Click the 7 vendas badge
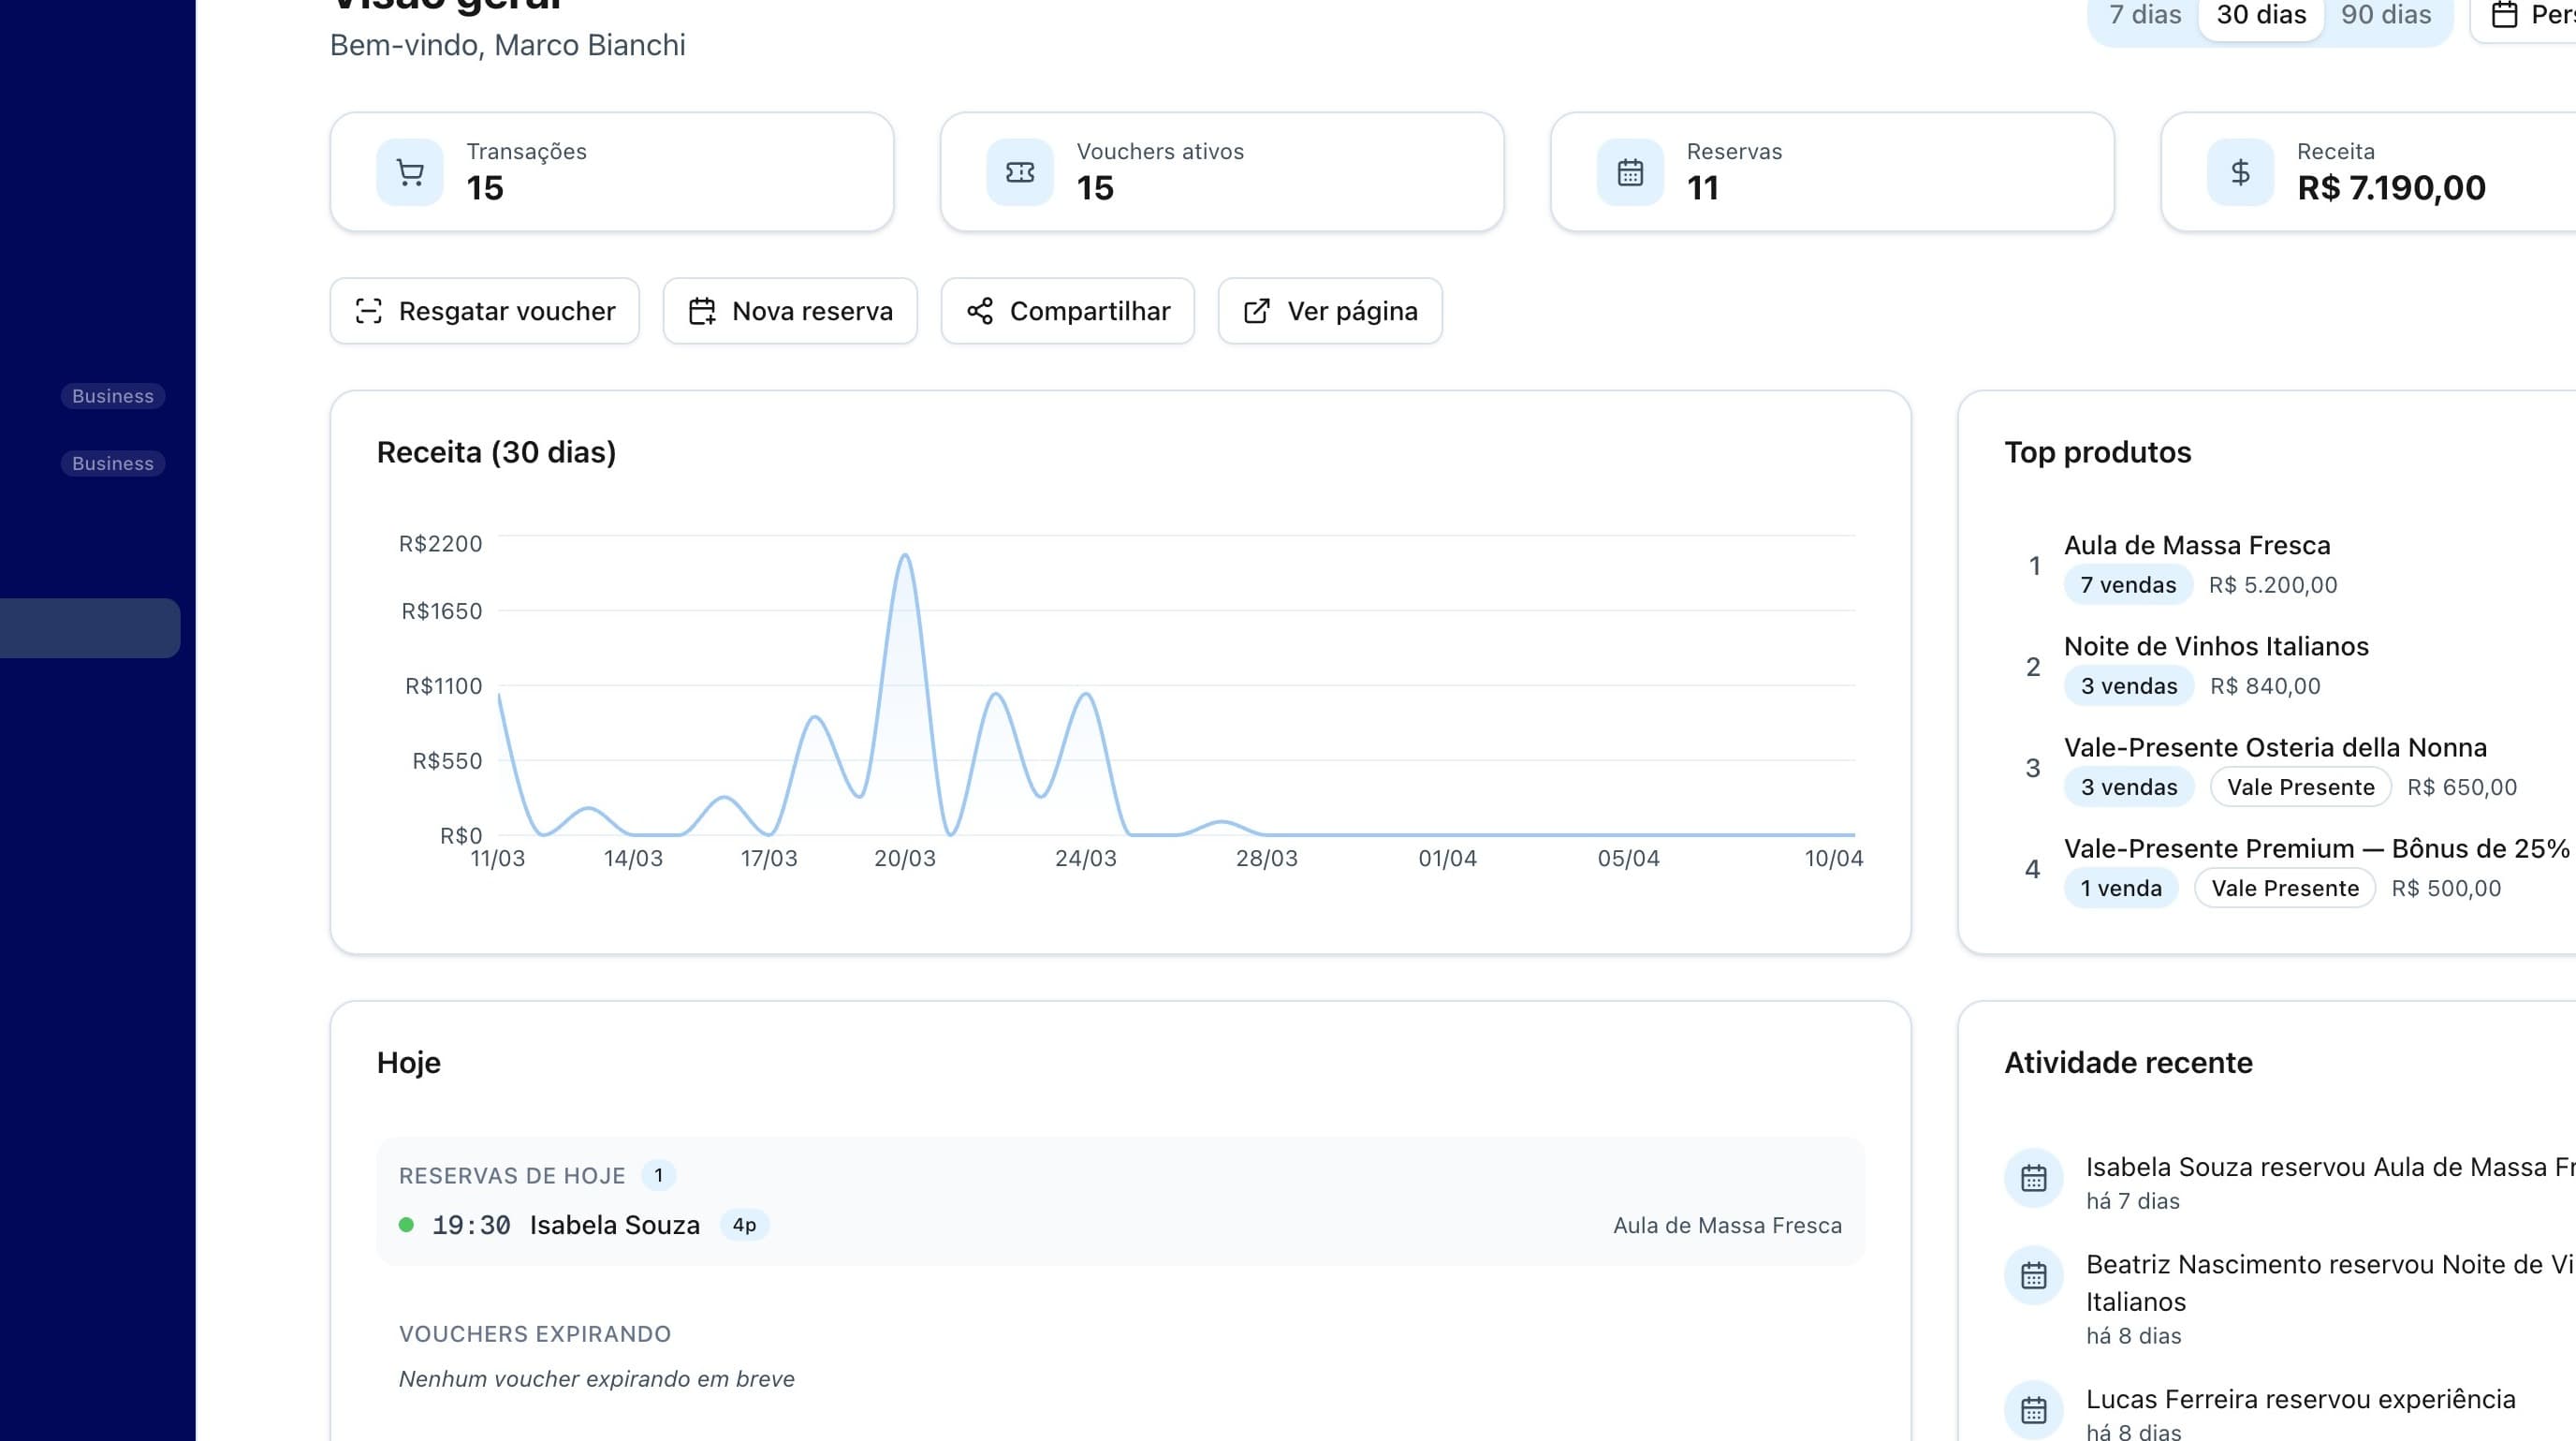 coord(2128,585)
